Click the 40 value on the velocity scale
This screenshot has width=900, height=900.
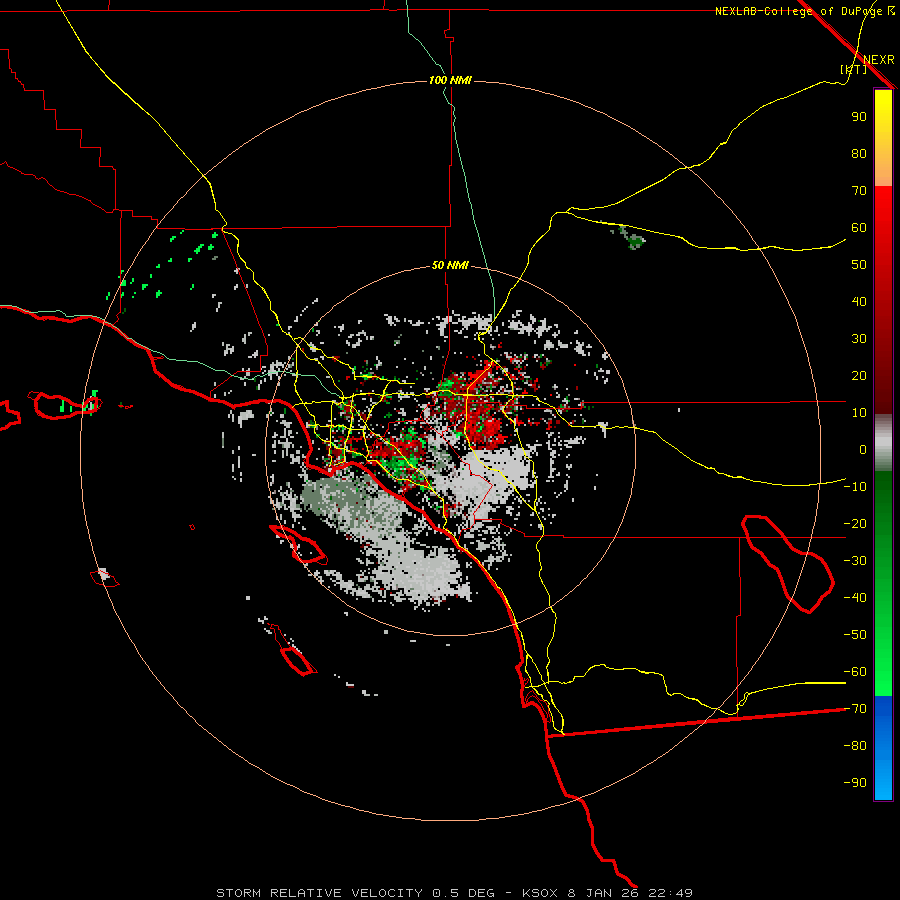point(859,302)
